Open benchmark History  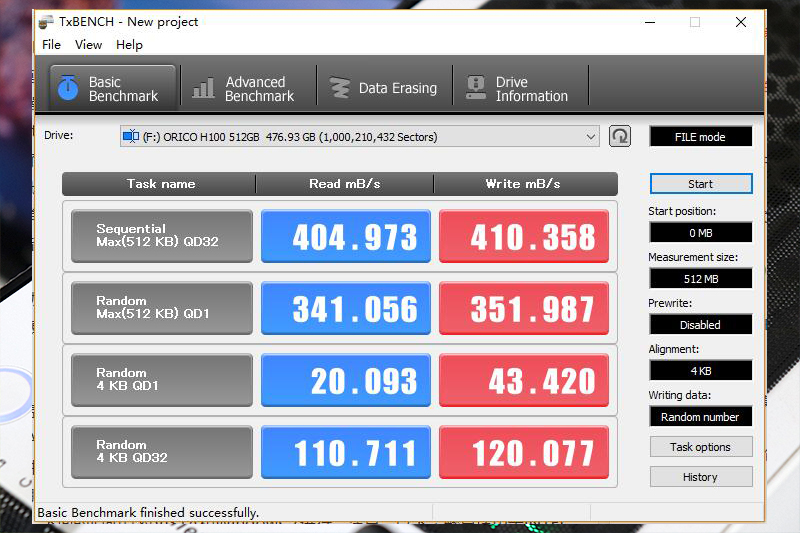(x=701, y=477)
